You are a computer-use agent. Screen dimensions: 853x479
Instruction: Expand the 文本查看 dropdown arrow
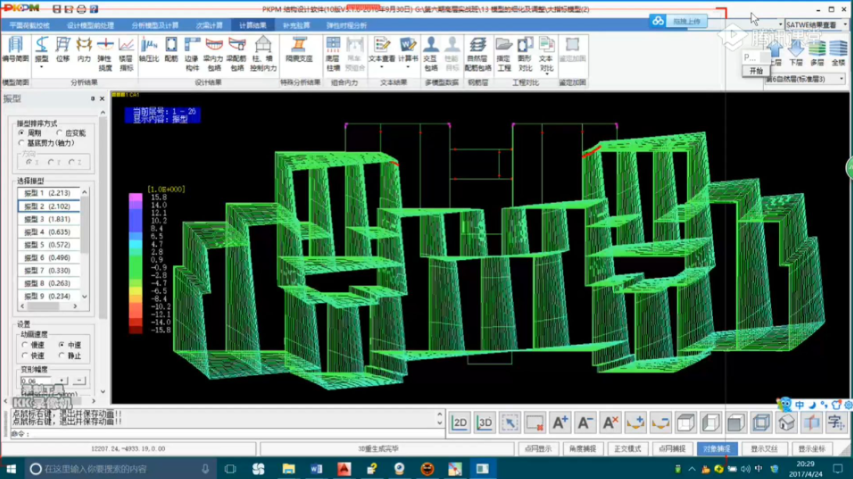point(382,67)
